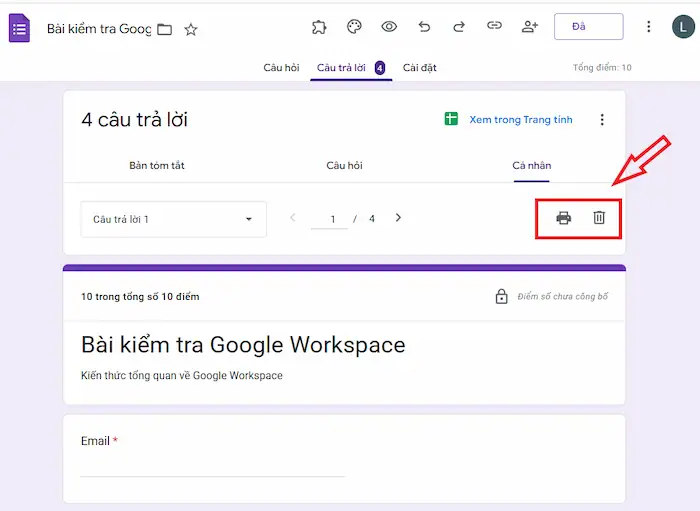Image resolution: width=700 pixels, height=511 pixels.
Task: Delete this response with trash icon
Action: click(x=599, y=218)
